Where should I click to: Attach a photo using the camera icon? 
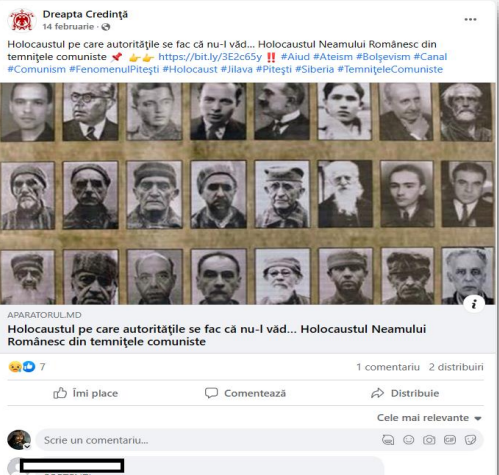coord(429,440)
